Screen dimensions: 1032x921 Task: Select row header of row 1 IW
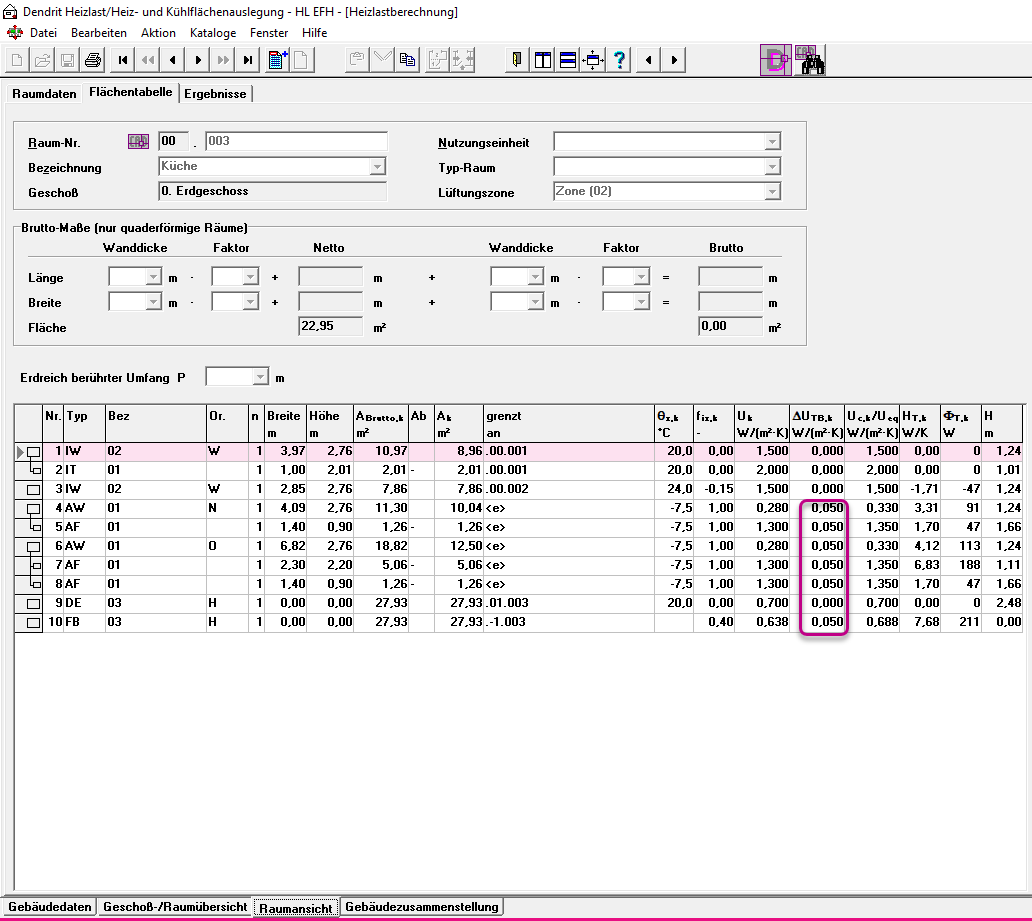[x=29, y=452]
